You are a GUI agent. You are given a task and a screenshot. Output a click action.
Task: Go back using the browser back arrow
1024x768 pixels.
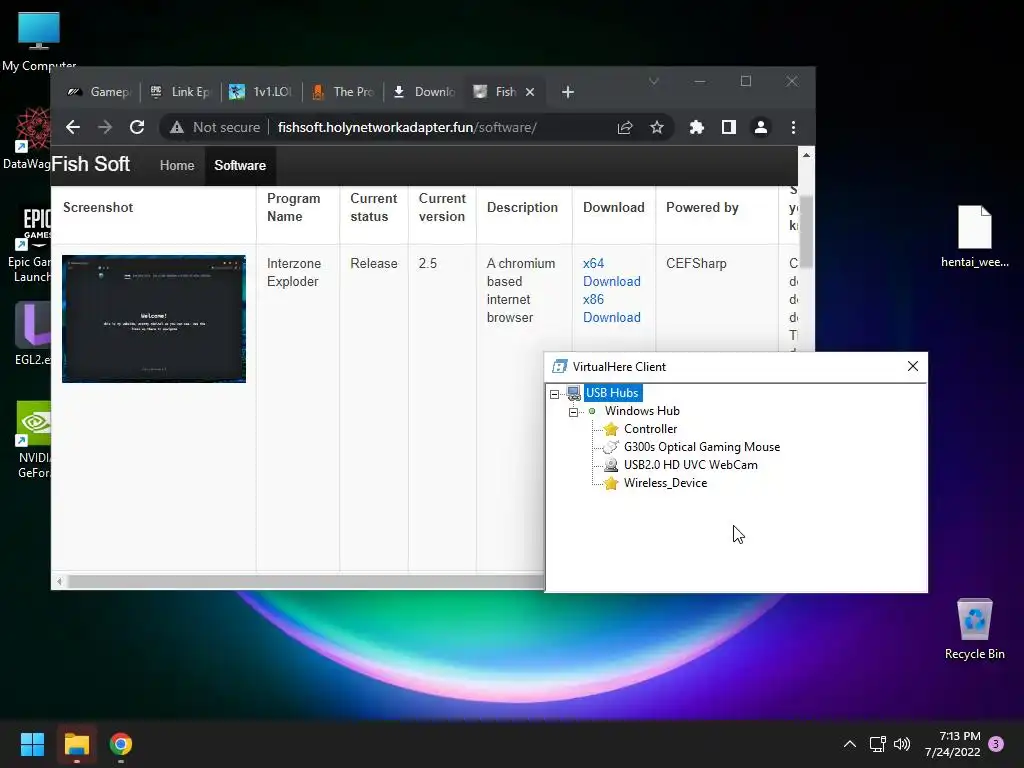73,127
